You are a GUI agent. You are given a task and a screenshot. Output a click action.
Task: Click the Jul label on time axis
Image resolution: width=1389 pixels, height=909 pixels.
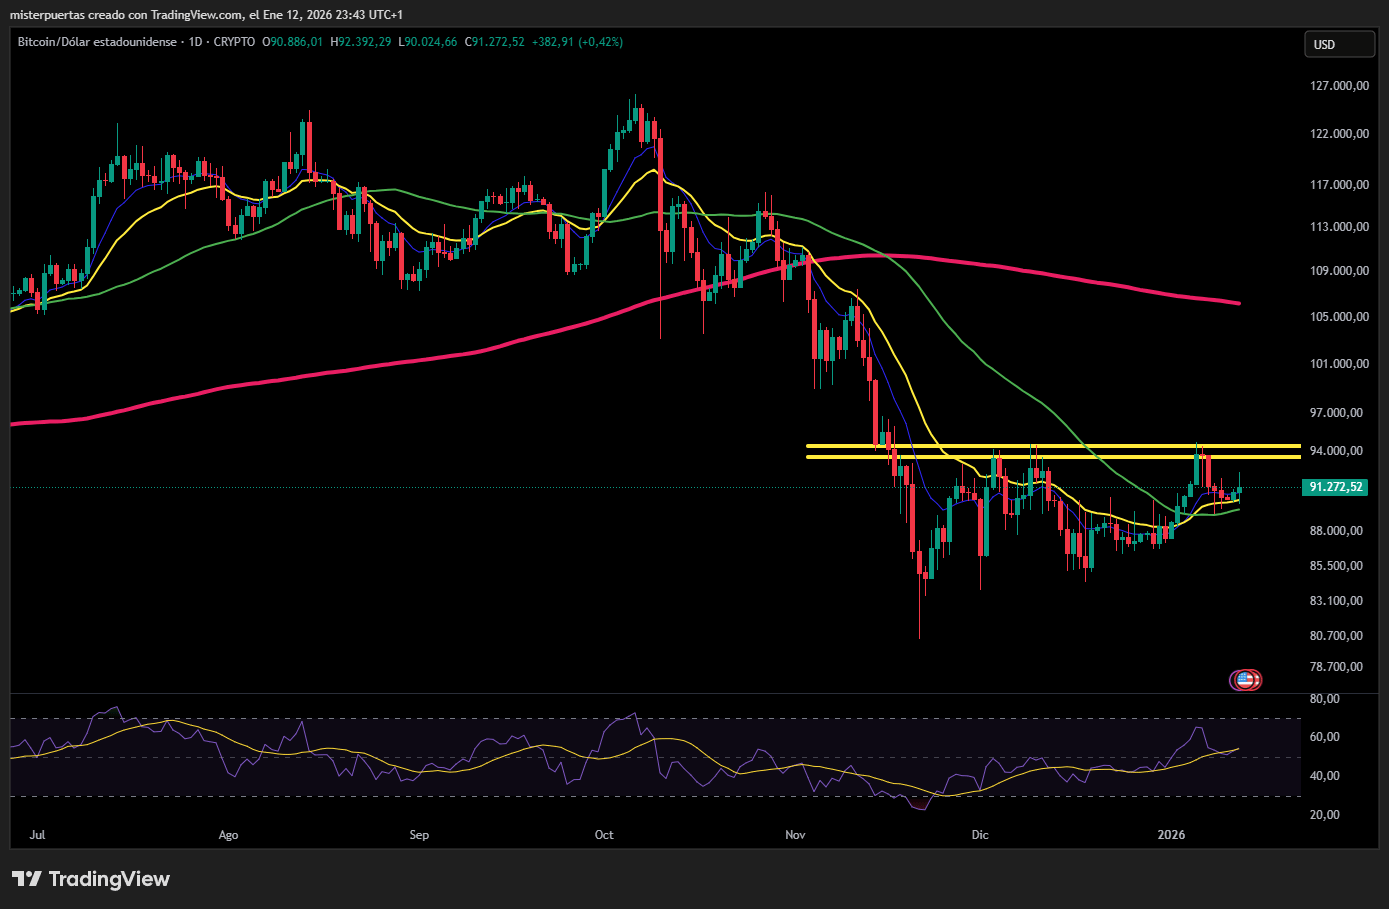(x=38, y=835)
